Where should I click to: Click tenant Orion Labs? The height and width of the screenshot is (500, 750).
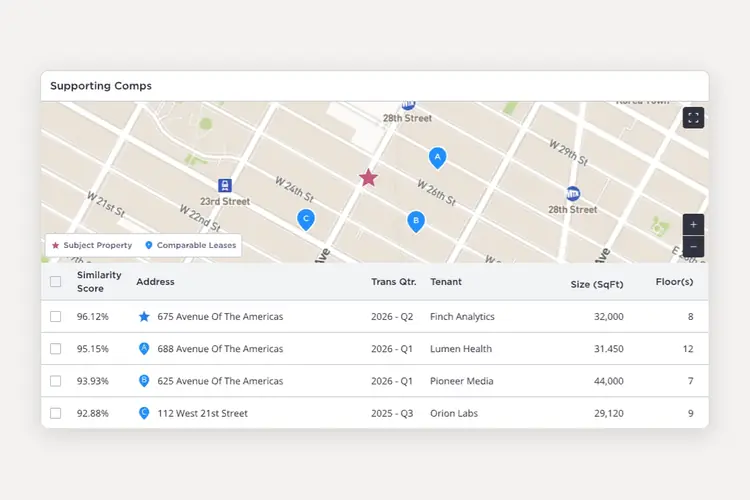(x=454, y=413)
